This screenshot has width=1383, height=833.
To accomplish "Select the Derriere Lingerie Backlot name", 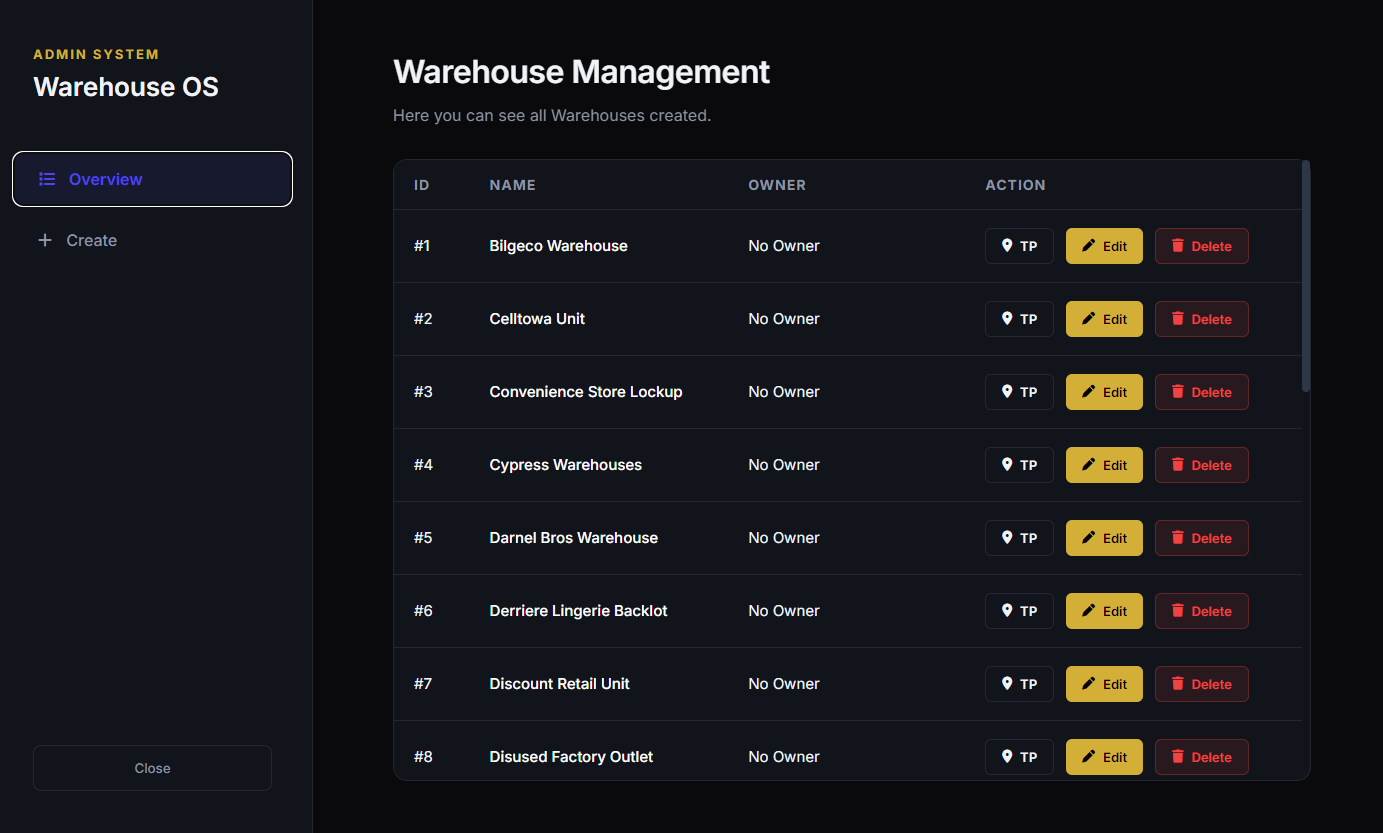I will [578, 611].
